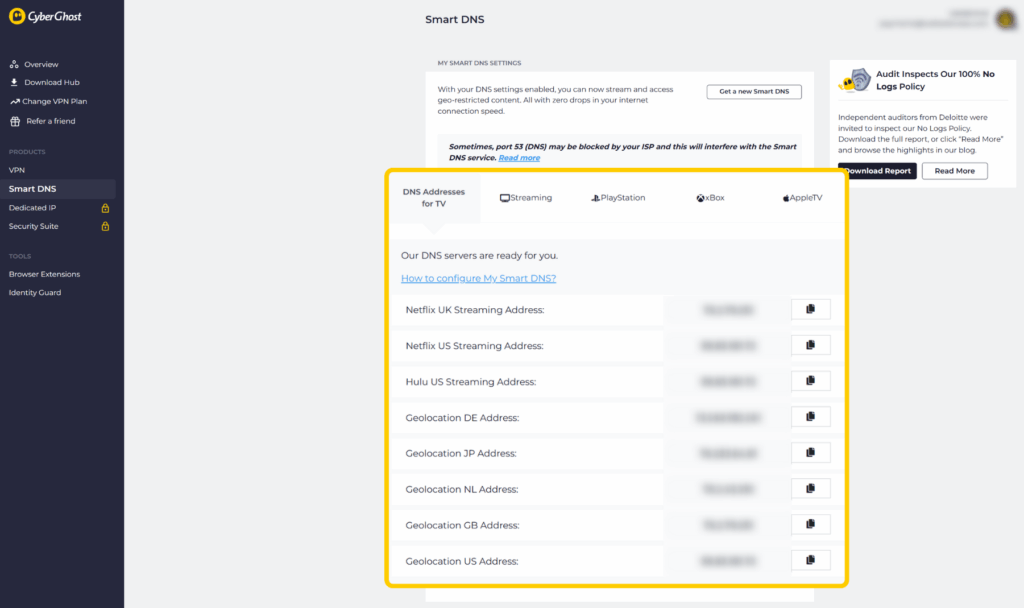Copy the Hulu US Streaming Address
Viewport: 1024px width, 608px height.
tap(810, 381)
